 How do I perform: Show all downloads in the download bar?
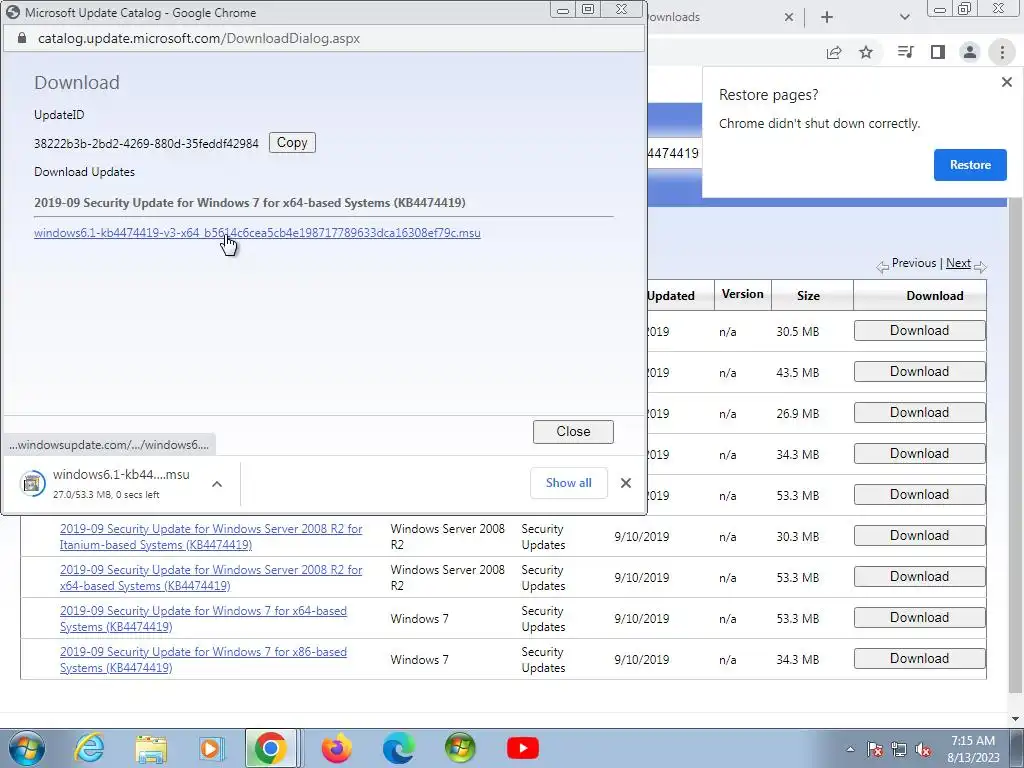569,483
